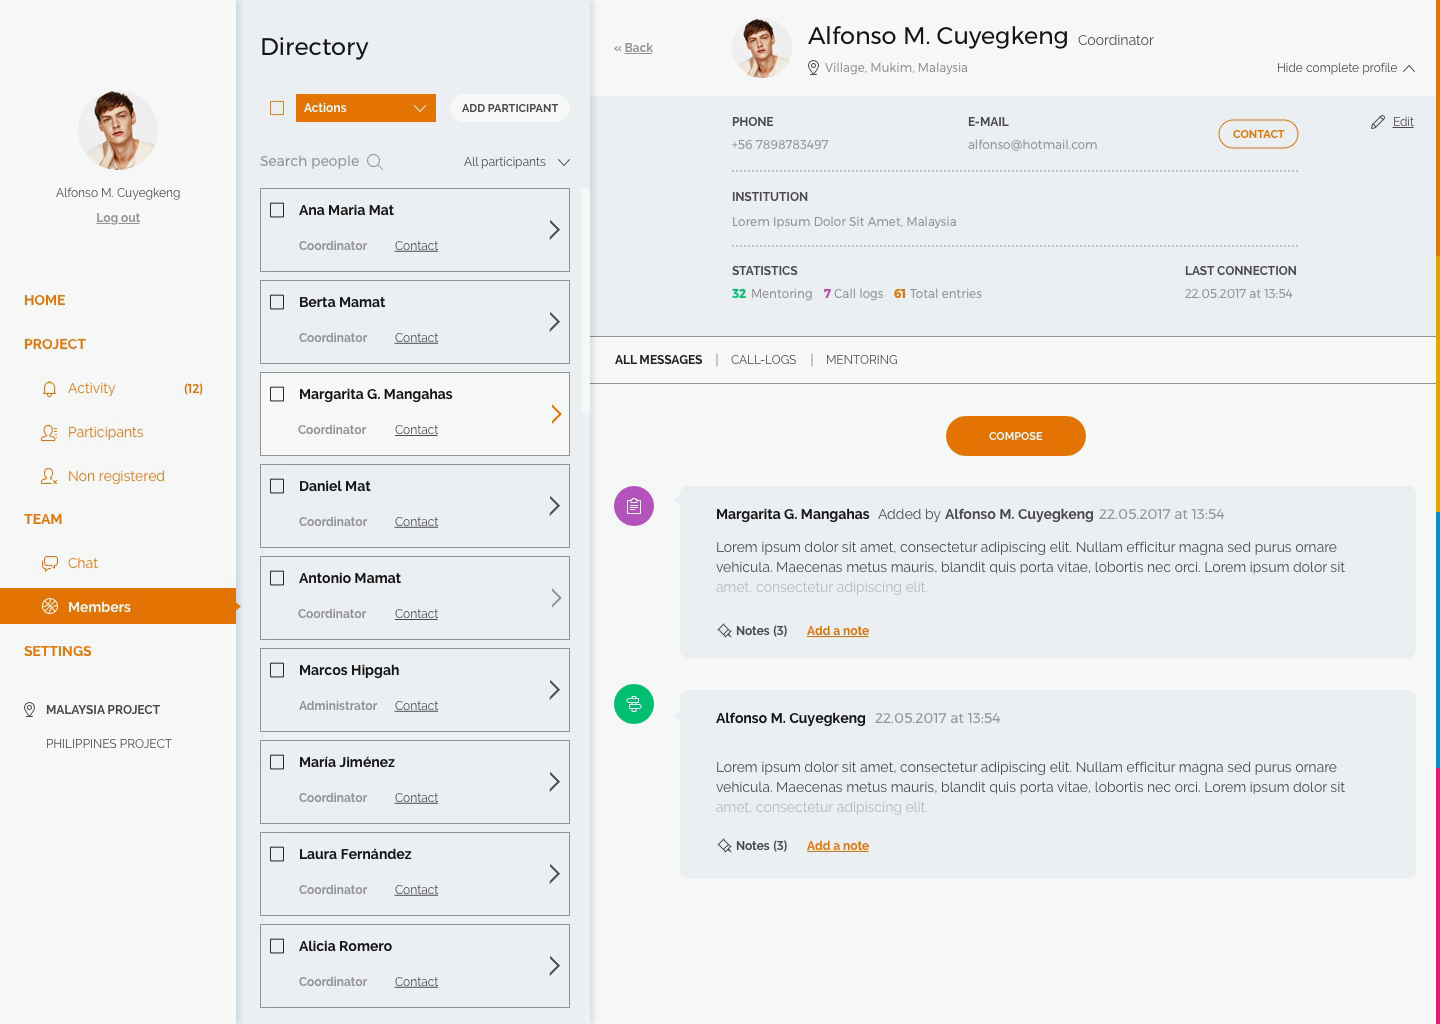Open the Project menu section

tap(55, 344)
